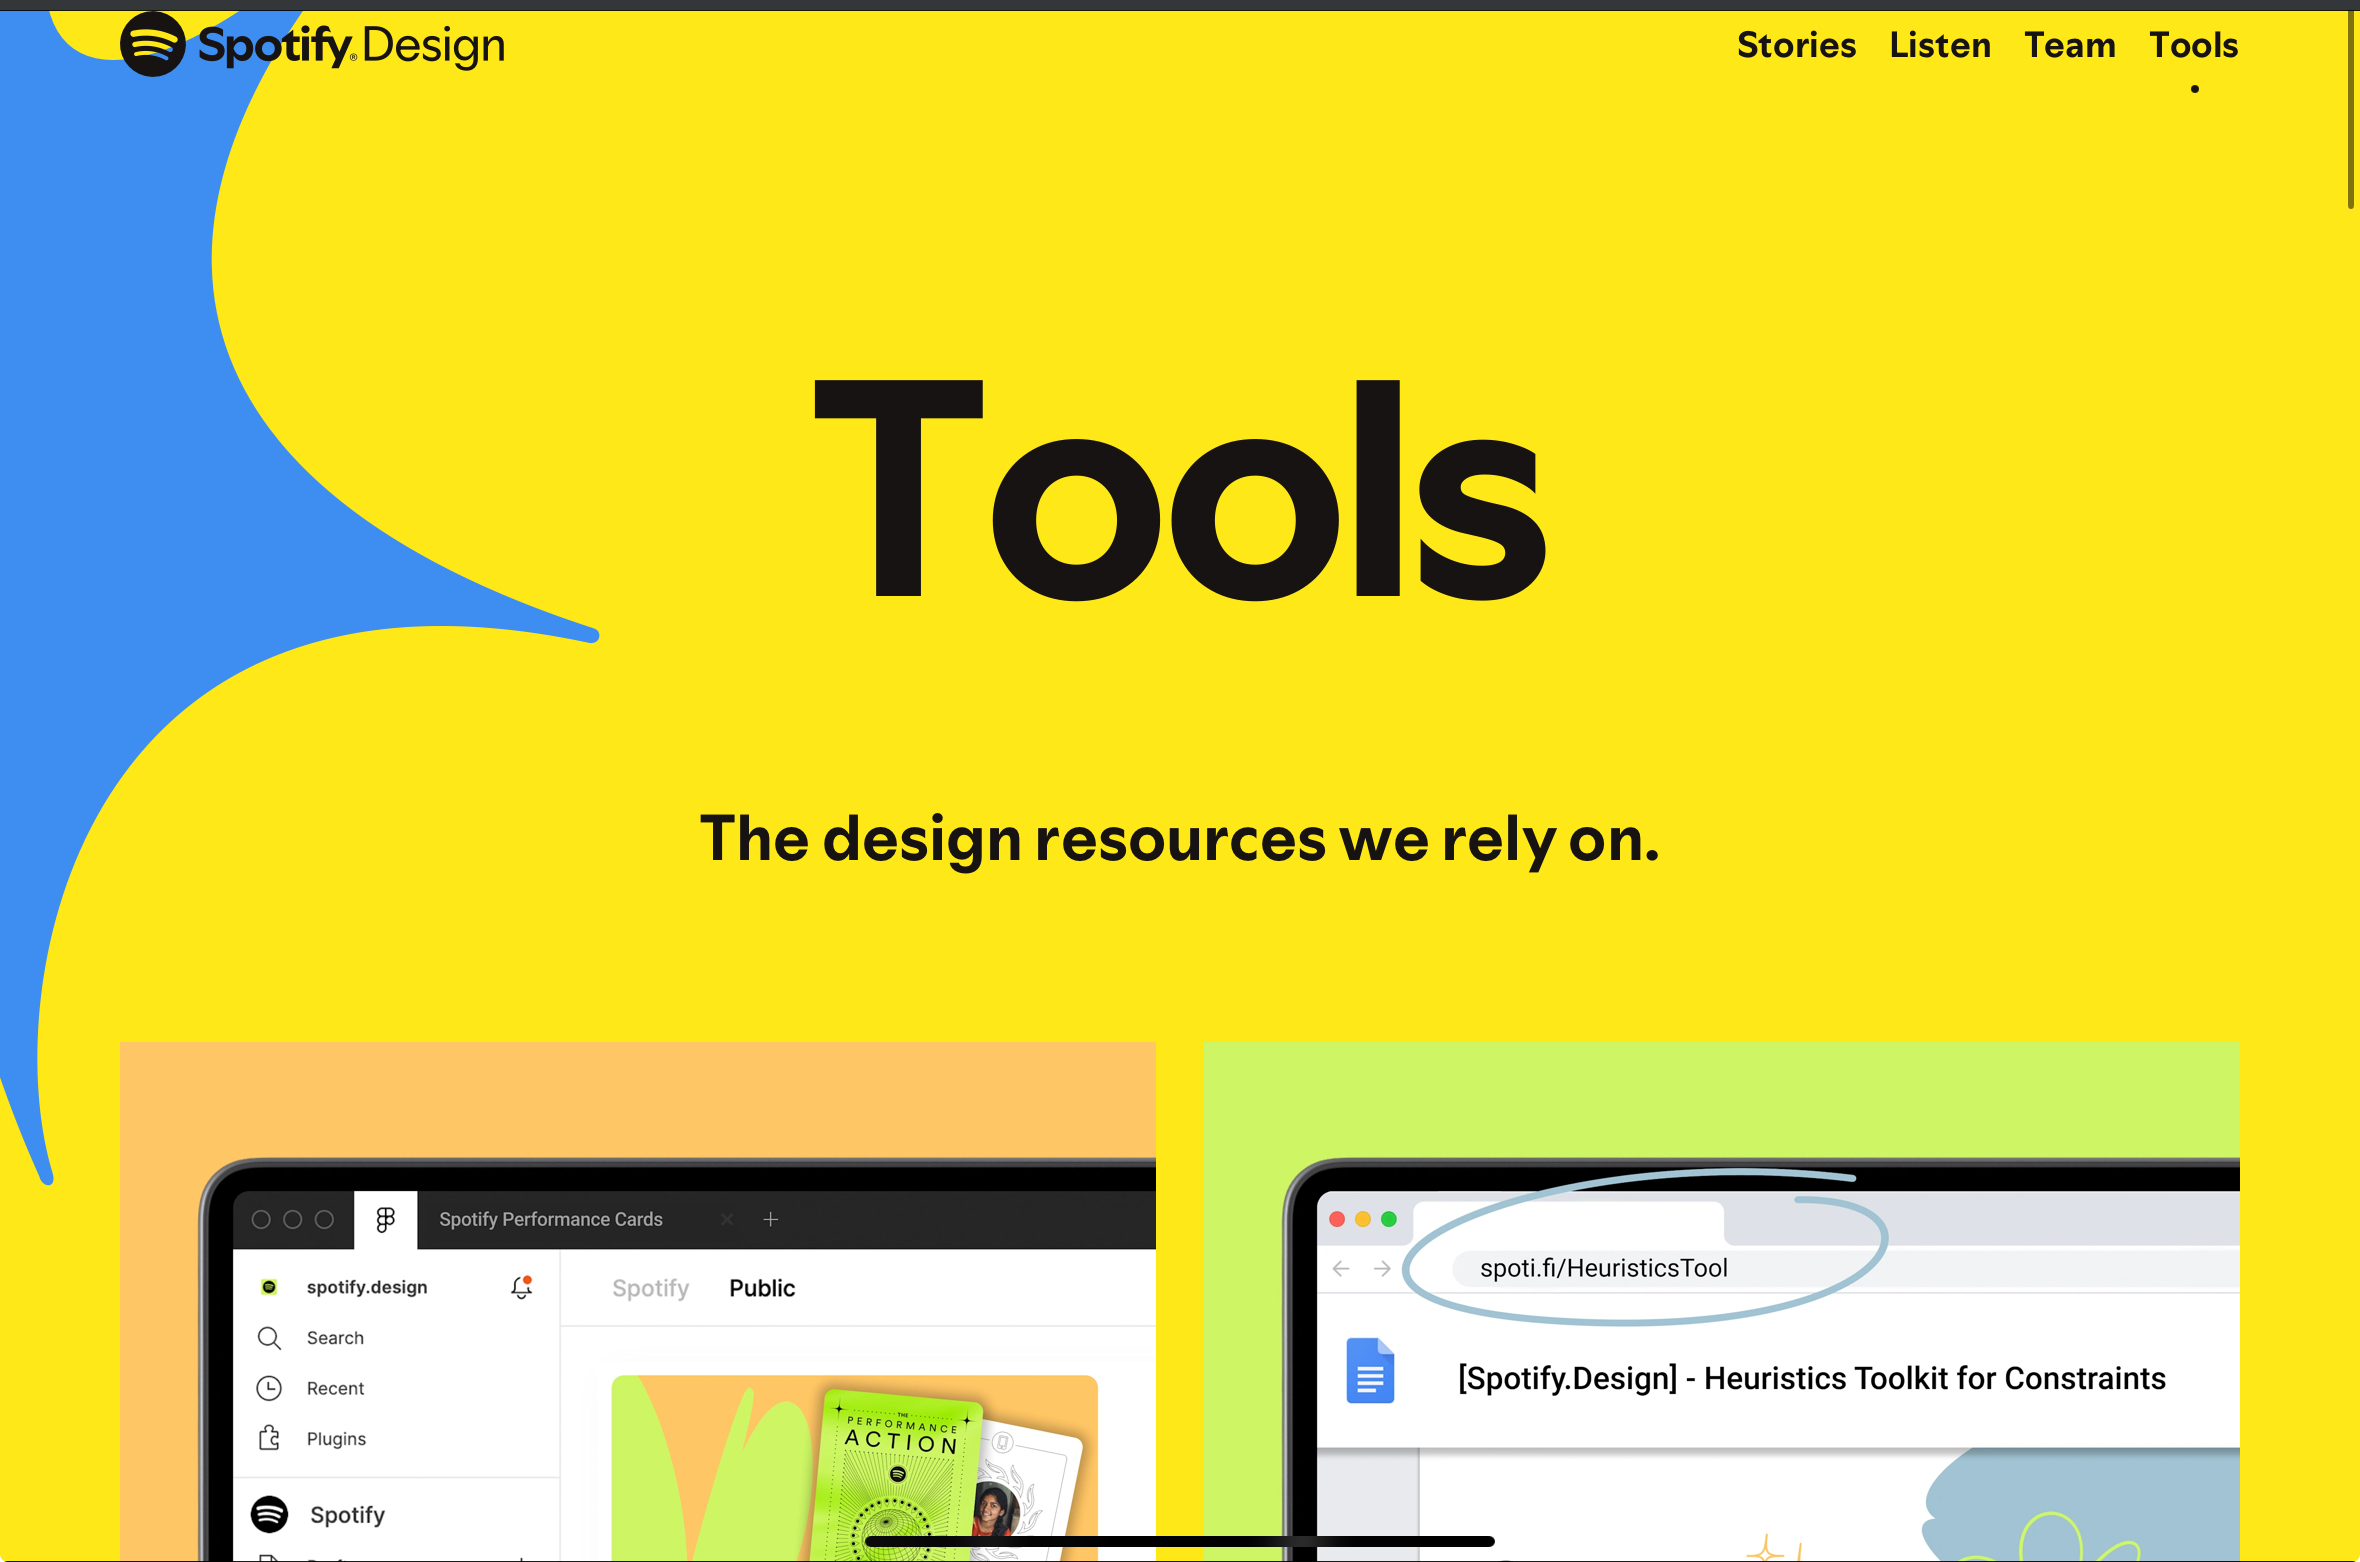Click the spoti.fi/HeuristicsTool address bar

[x=1845, y=1268]
